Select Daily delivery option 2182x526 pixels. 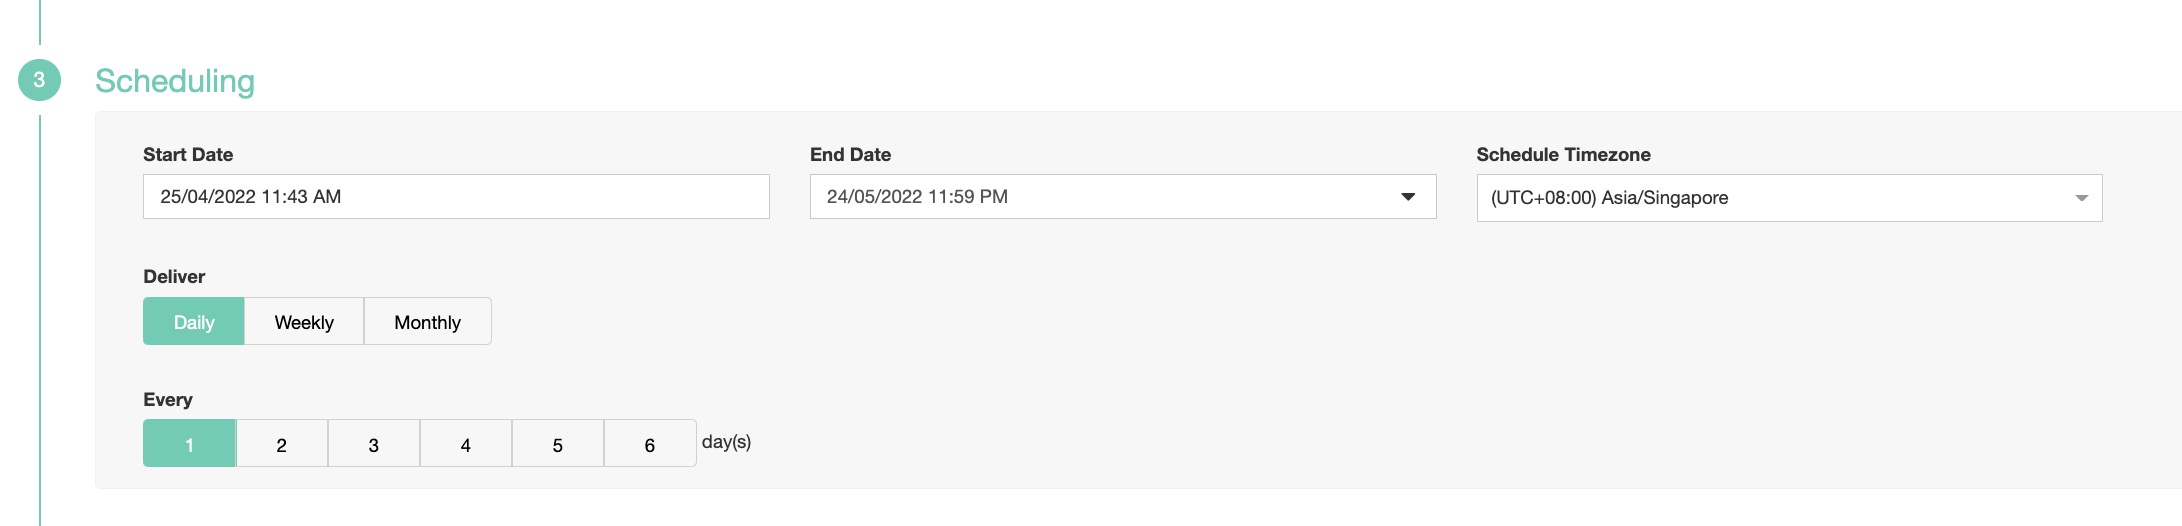[x=194, y=322]
